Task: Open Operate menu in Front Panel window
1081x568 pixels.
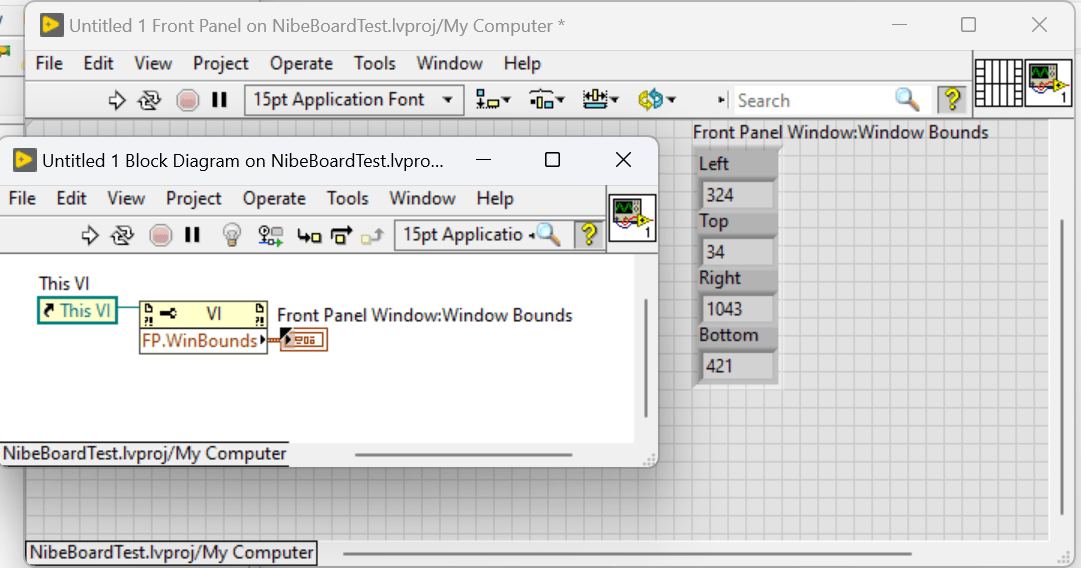Action: tap(301, 63)
